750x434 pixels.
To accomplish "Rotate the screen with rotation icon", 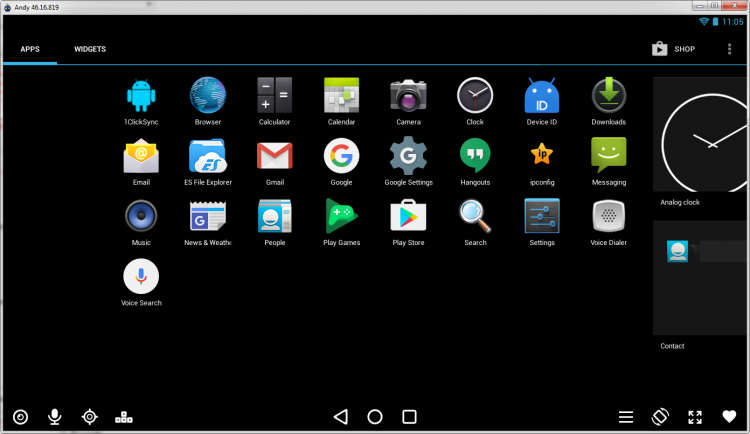I will click(660, 417).
